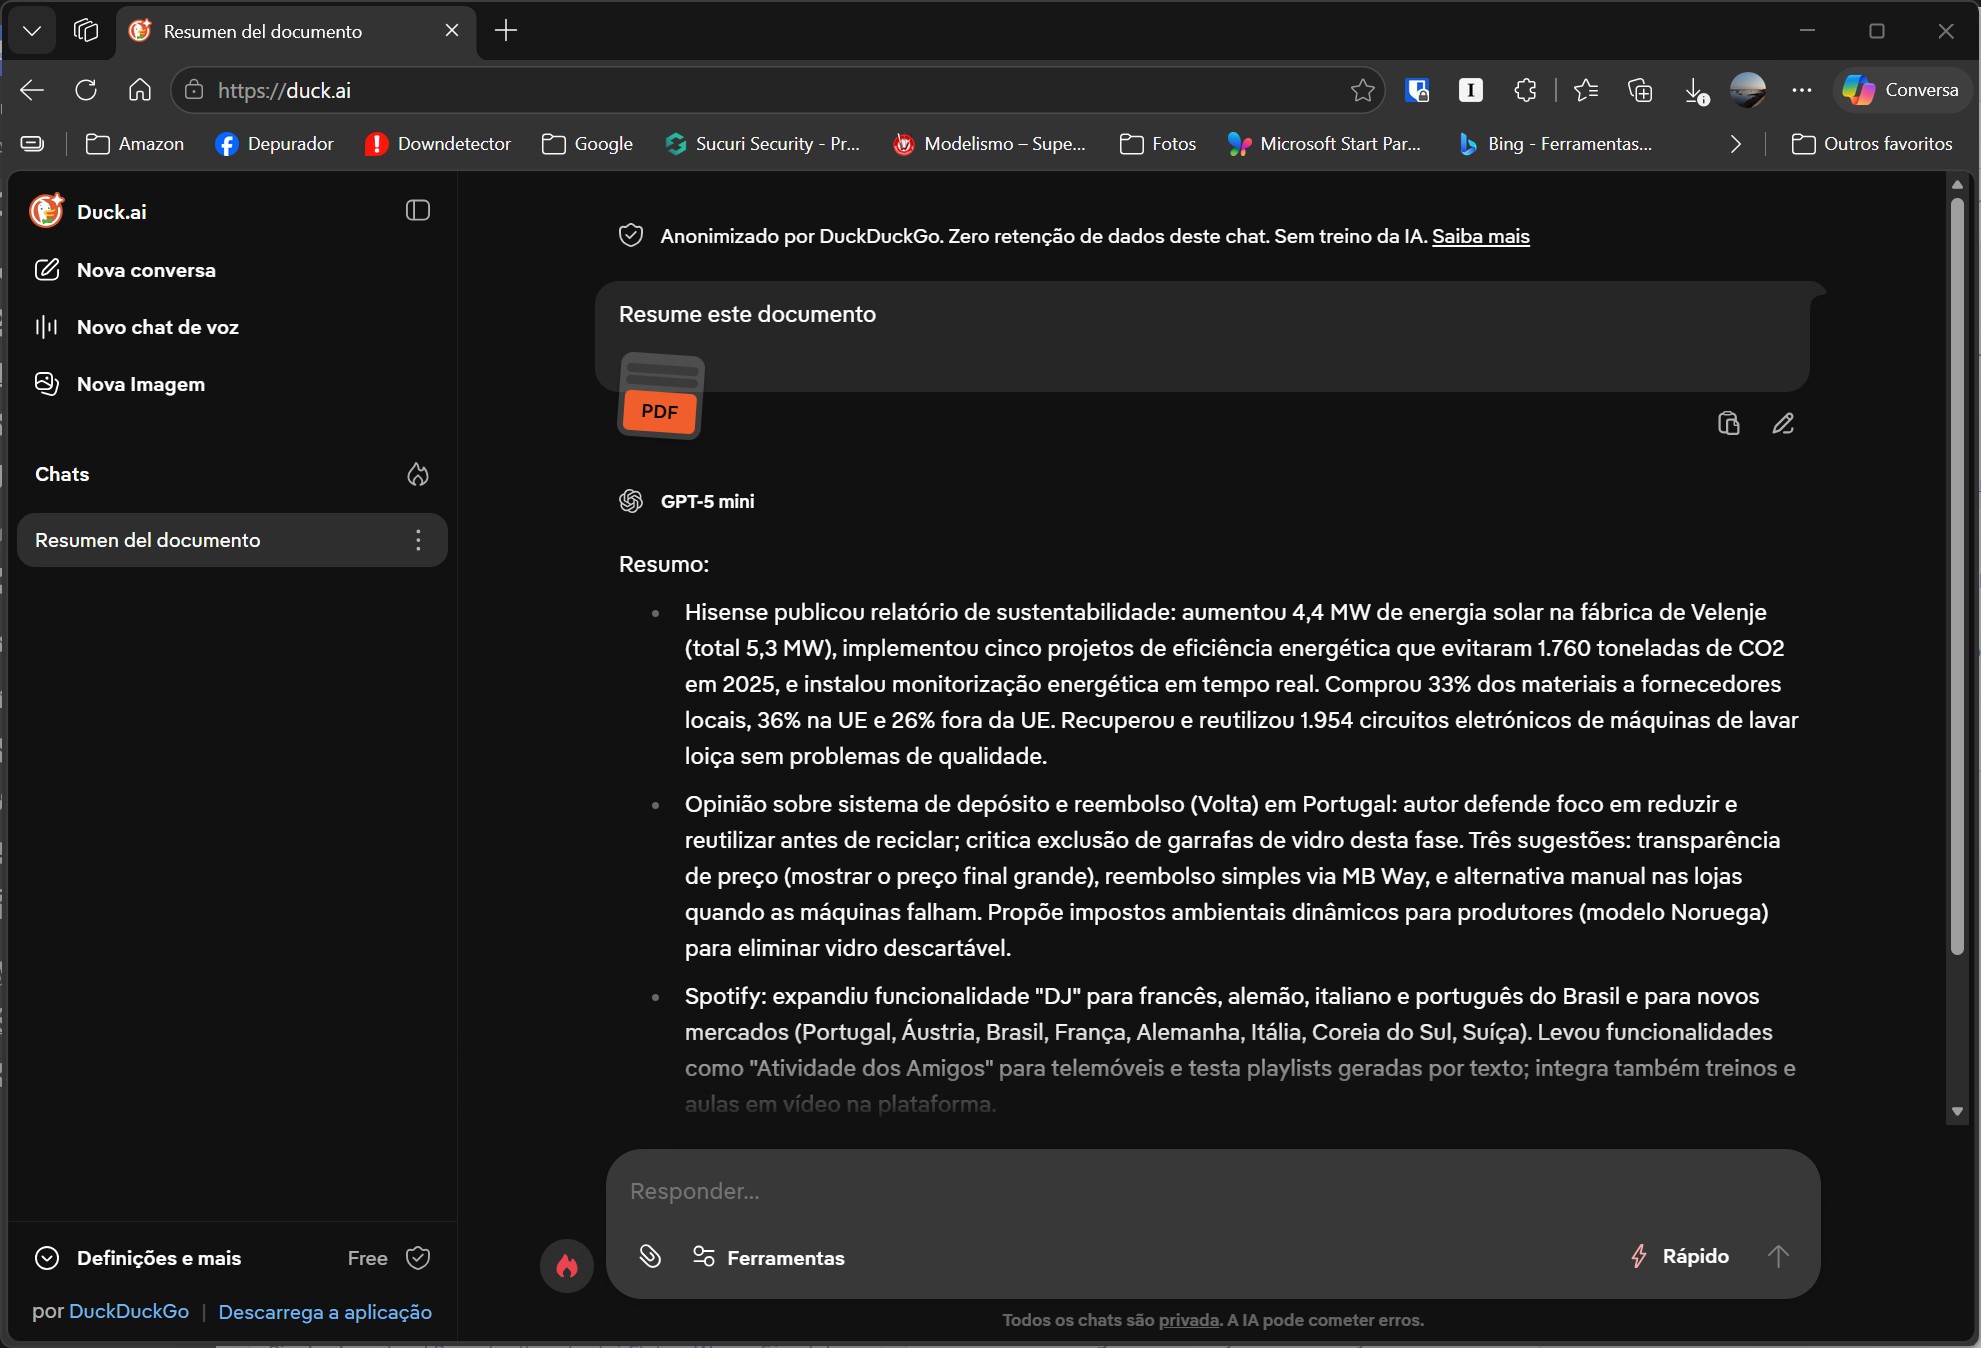Open the workspaces icon beside tabs
The image size is (1981, 1348).
(86, 31)
